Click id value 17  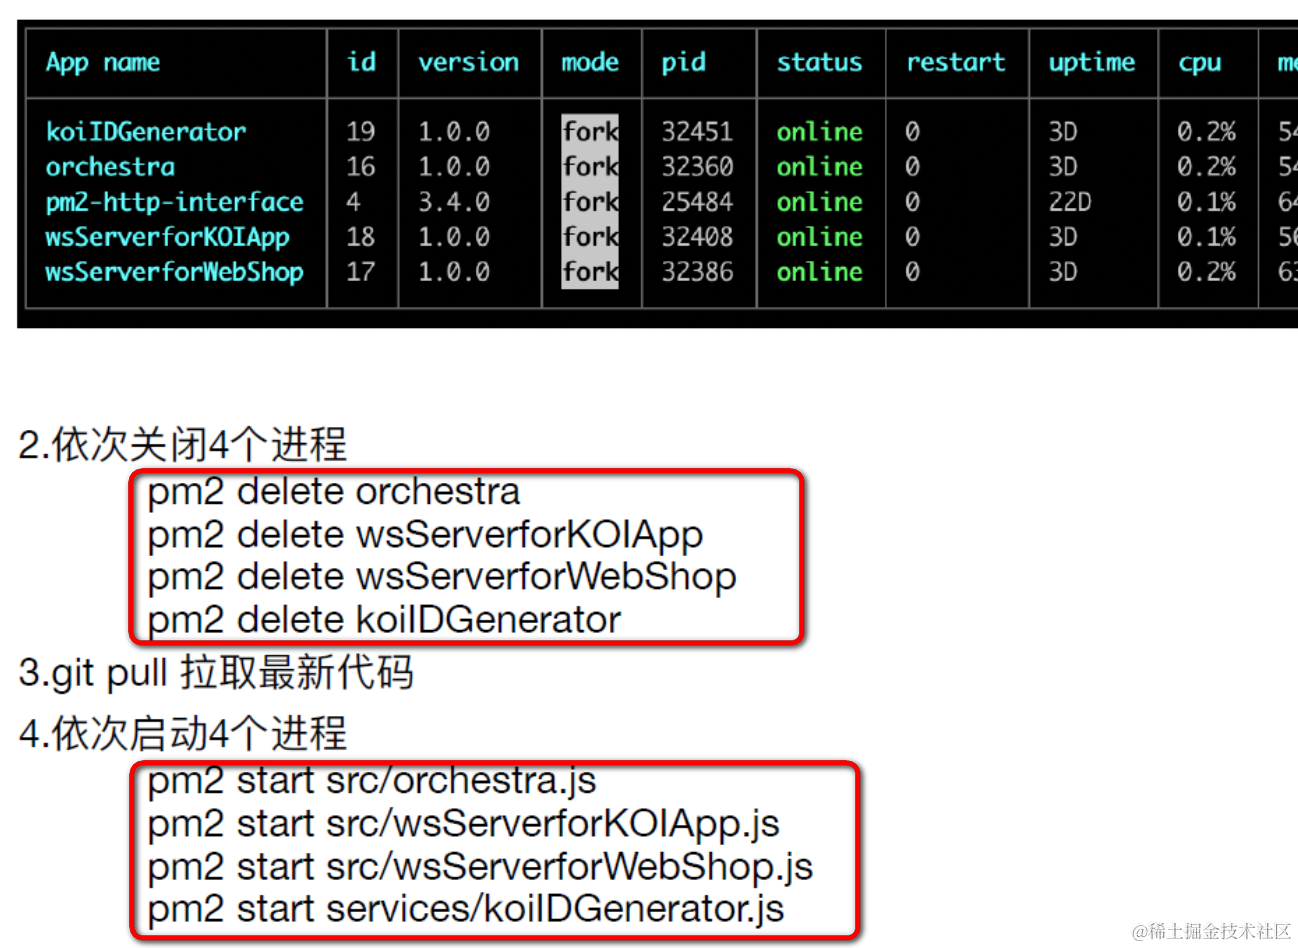361,272
